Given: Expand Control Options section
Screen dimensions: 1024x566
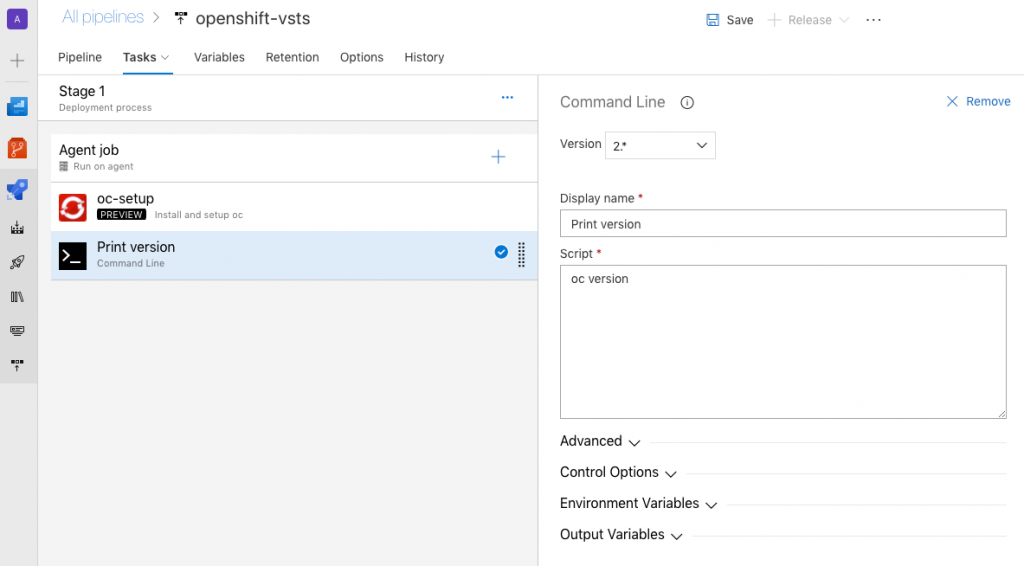Looking at the screenshot, I should pyautogui.click(x=618, y=472).
